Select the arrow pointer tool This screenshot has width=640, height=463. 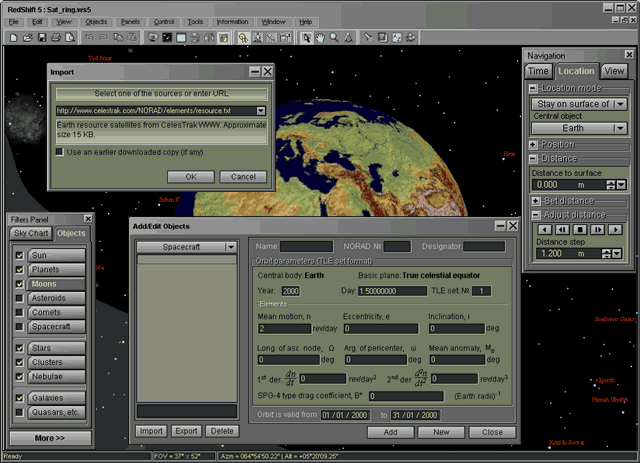pyautogui.click(x=306, y=37)
